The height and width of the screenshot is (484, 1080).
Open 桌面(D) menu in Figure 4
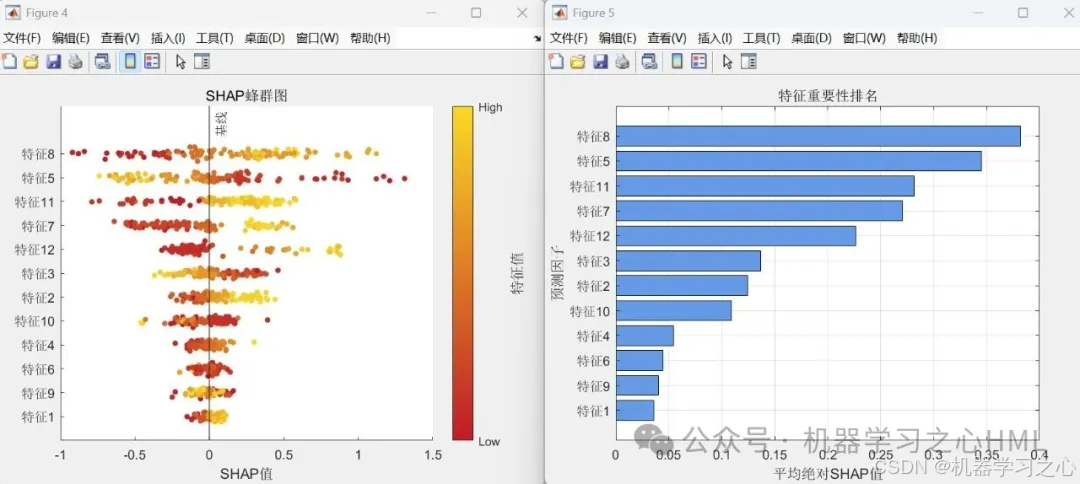coord(264,39)
